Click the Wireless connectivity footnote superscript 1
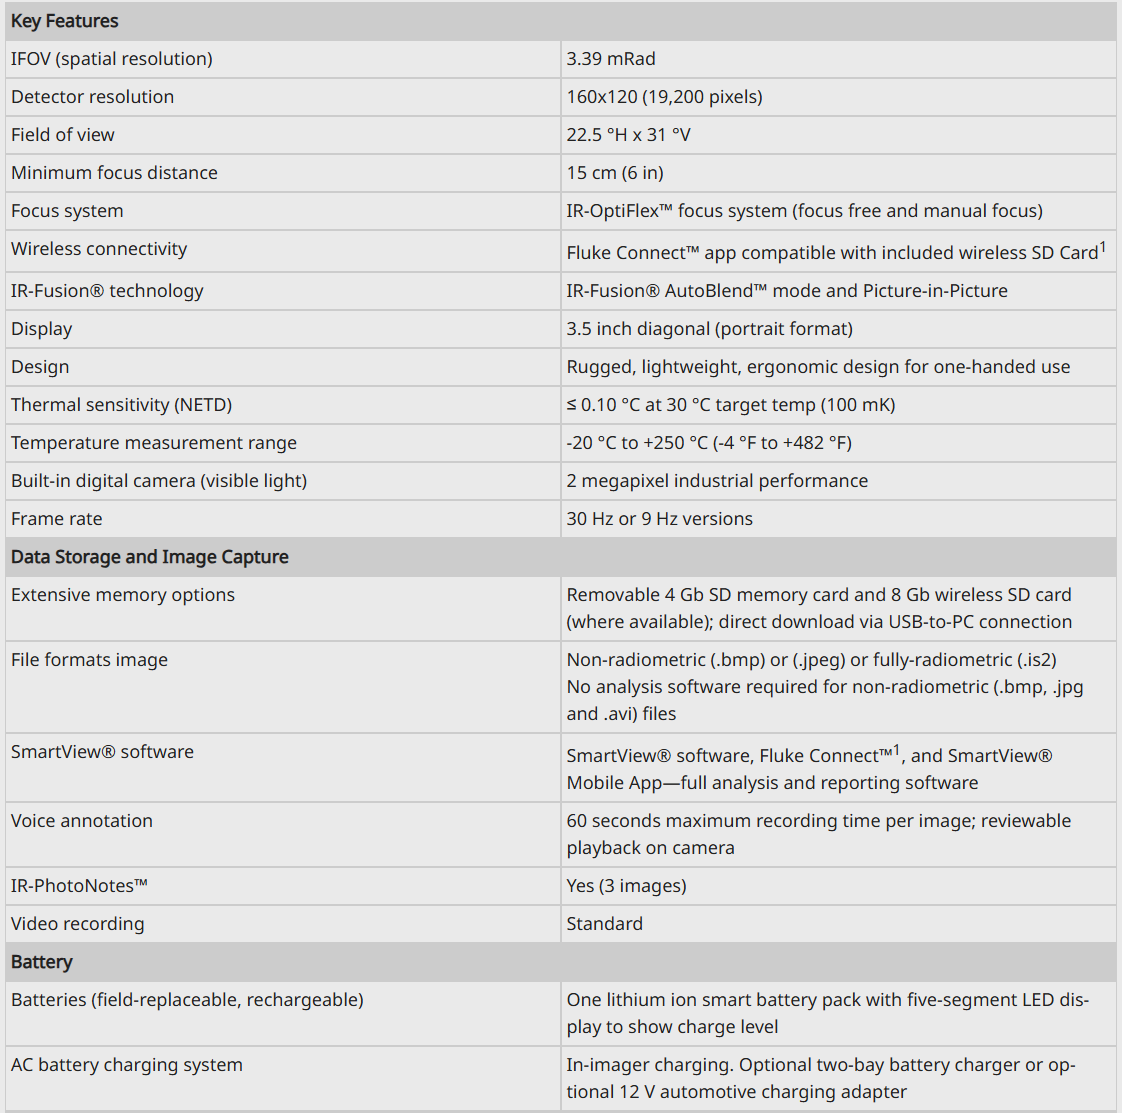This screenshot has height=1113, width=1122. pos(1103,247)
